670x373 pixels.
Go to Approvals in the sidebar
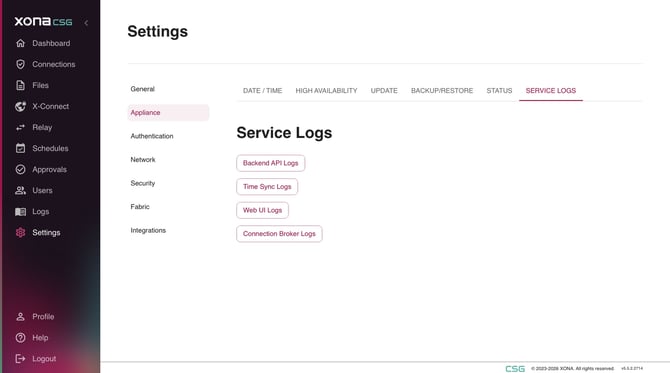pos(50,170)
